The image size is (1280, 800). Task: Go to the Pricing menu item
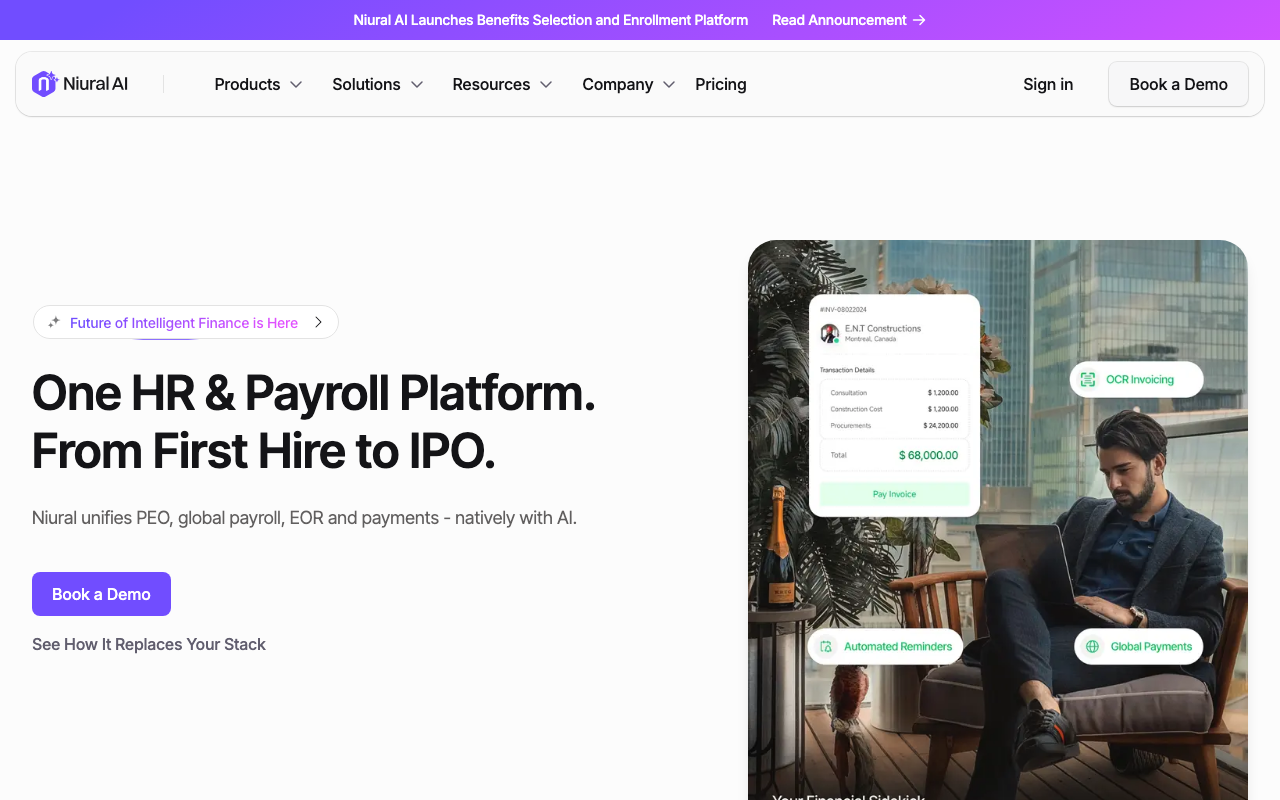click(x=721, y=84)
